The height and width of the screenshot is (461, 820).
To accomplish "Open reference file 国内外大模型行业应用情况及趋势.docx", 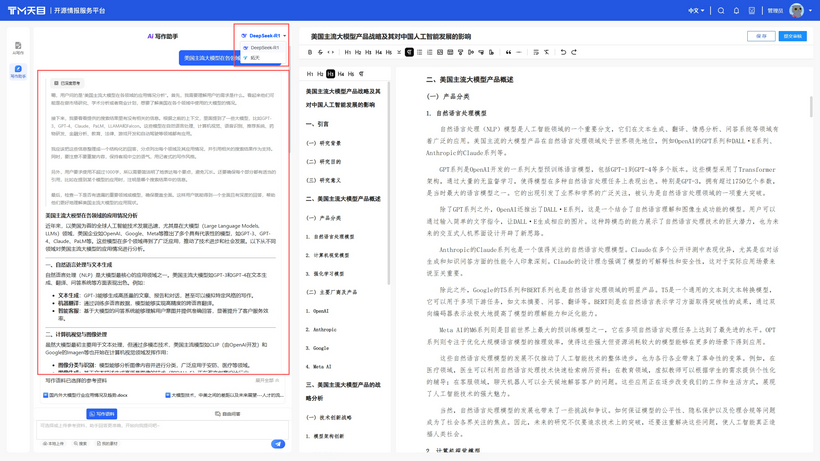I will pos(85,395).
